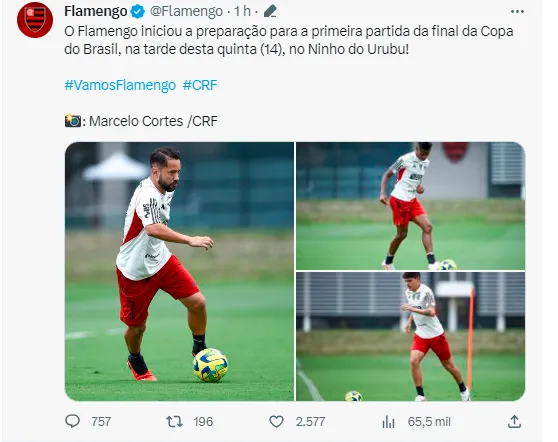Open the @Flamengo handle link
Screen dimensions: 558x442
(x=186, y=11)
